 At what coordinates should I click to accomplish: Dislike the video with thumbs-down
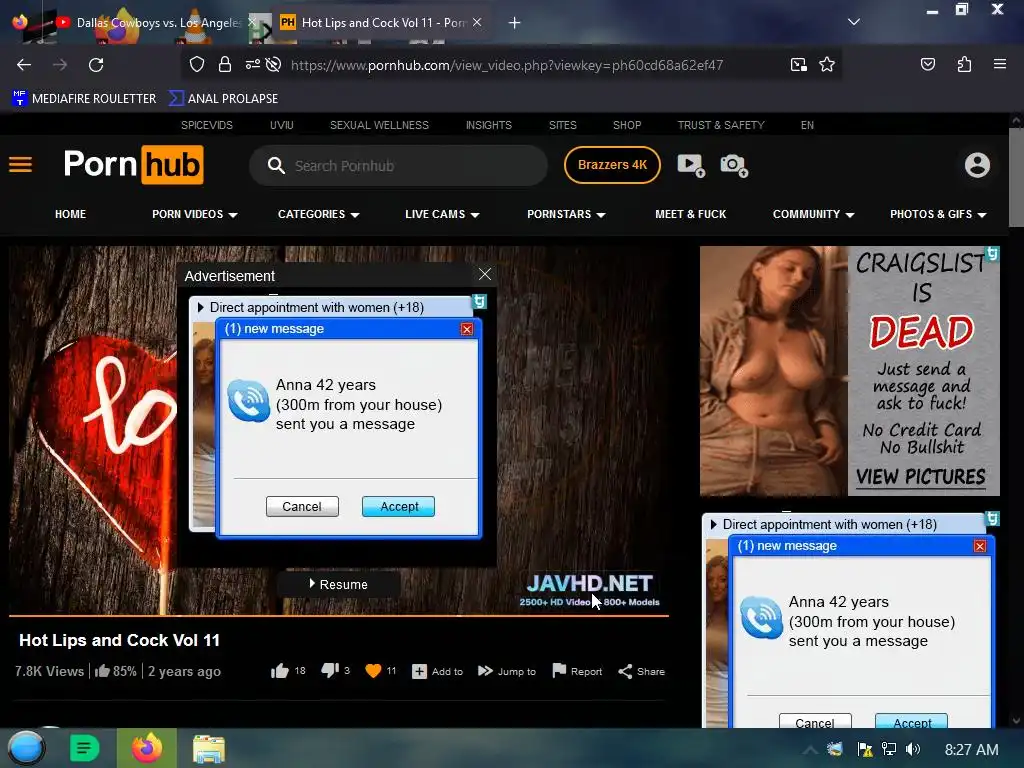(330, 671)
